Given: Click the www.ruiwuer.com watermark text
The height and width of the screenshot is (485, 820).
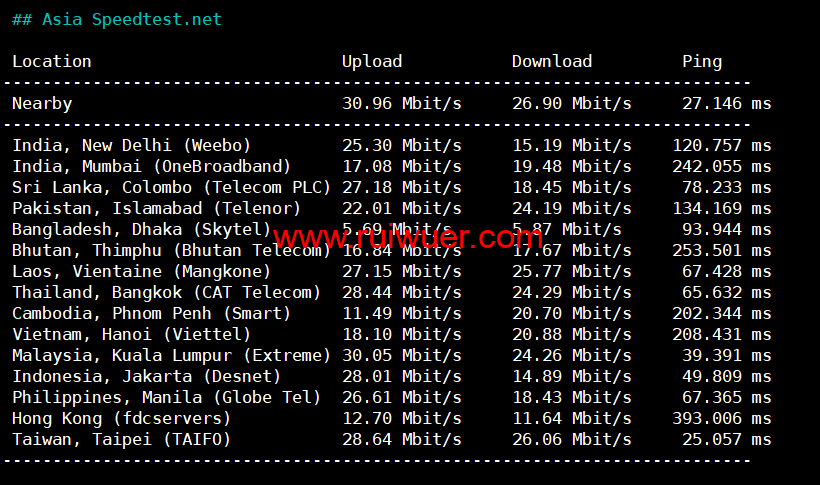Looking at the screenshot, I should pyautogui.click(x=408, y=238).
